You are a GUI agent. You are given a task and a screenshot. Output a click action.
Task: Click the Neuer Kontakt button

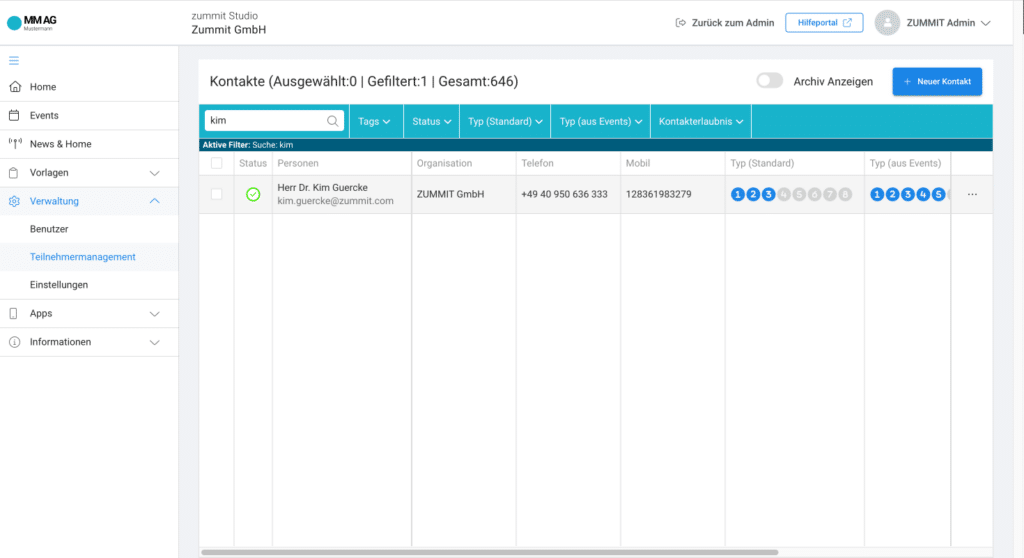tap(937, 81)
